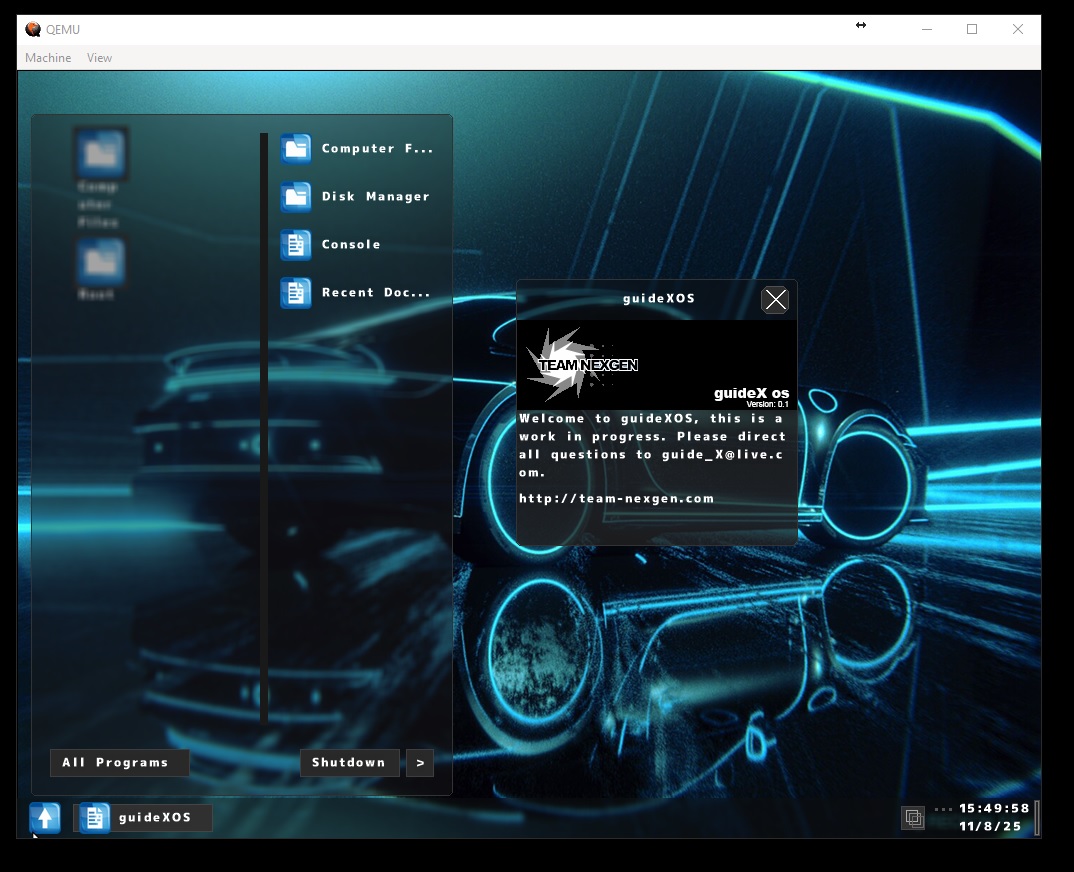1074x872 pixels.
Task: Open the Machine menu in QEMU
Action: [47, 57]
